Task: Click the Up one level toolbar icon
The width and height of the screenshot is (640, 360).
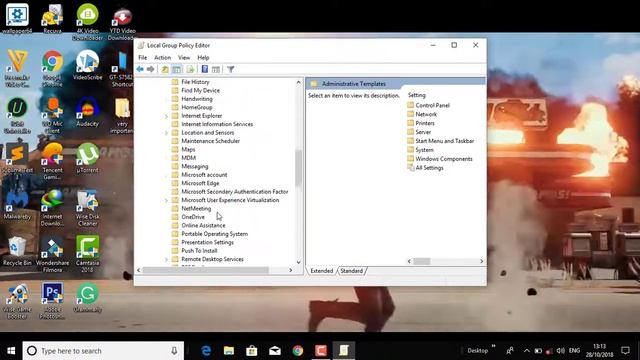Action: [x=165, y=69]
